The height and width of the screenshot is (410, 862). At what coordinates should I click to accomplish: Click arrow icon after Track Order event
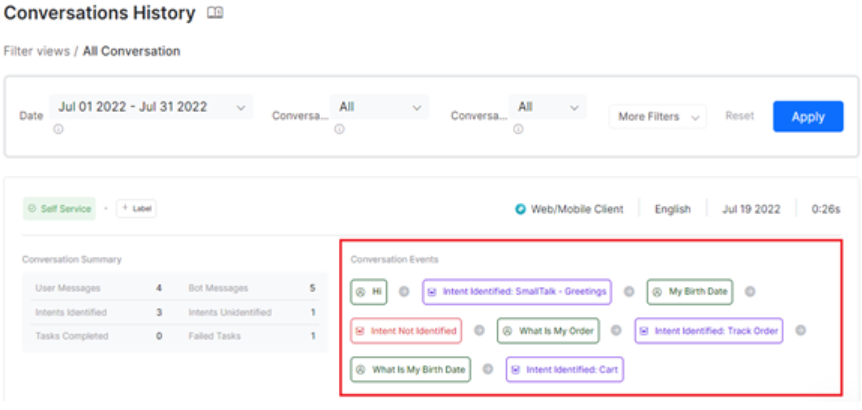point(800,330)
